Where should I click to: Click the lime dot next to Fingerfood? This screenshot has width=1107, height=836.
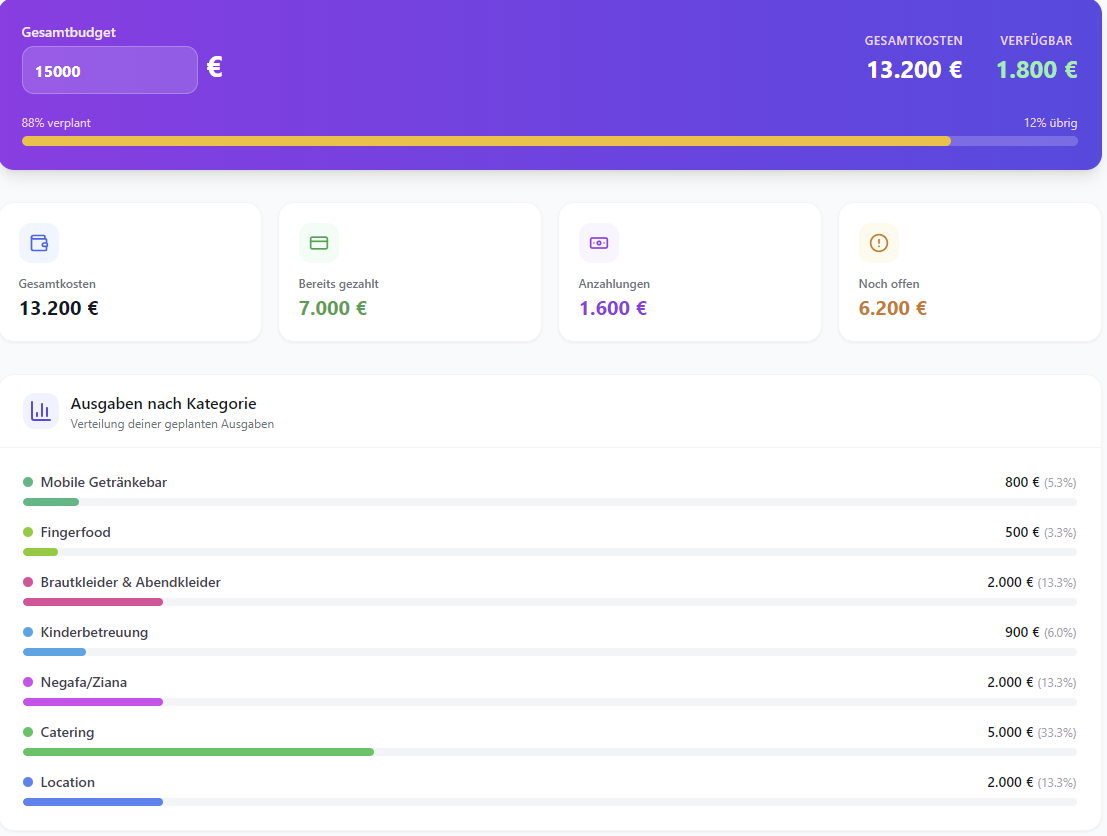[x=28, y=532]
